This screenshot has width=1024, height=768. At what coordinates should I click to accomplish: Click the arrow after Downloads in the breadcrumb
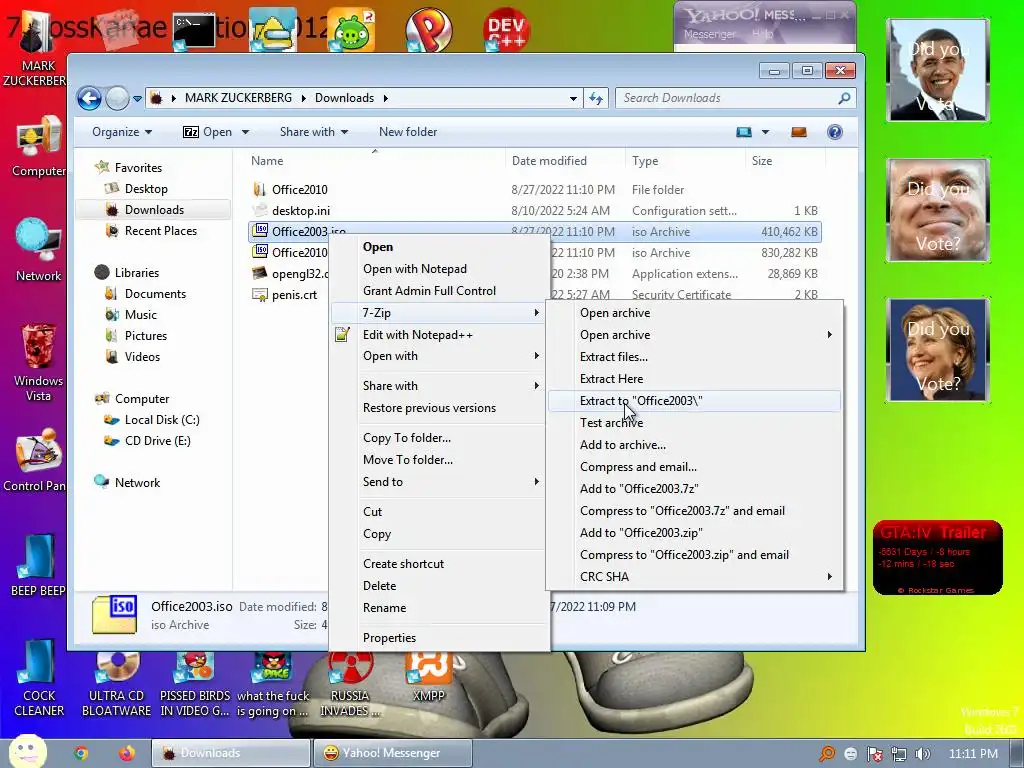(385, 98)
